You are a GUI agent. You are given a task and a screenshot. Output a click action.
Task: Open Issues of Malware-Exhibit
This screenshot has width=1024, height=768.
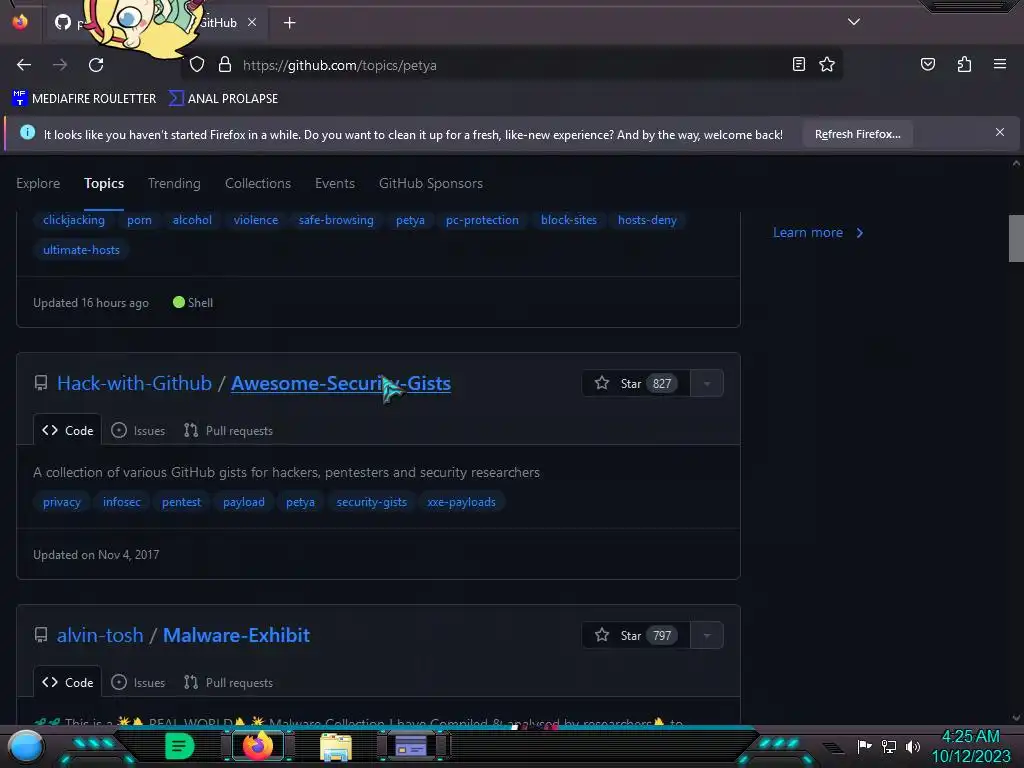[138, 682]
